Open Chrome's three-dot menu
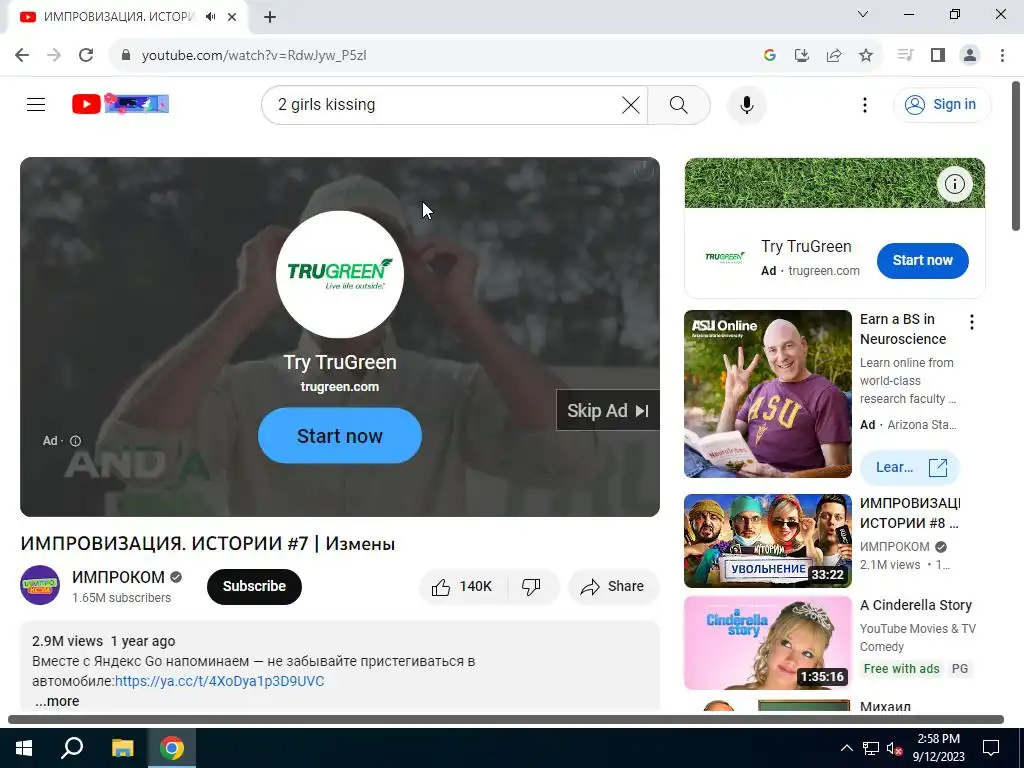Viewport: 1024px width, 768px height. 1002,55
